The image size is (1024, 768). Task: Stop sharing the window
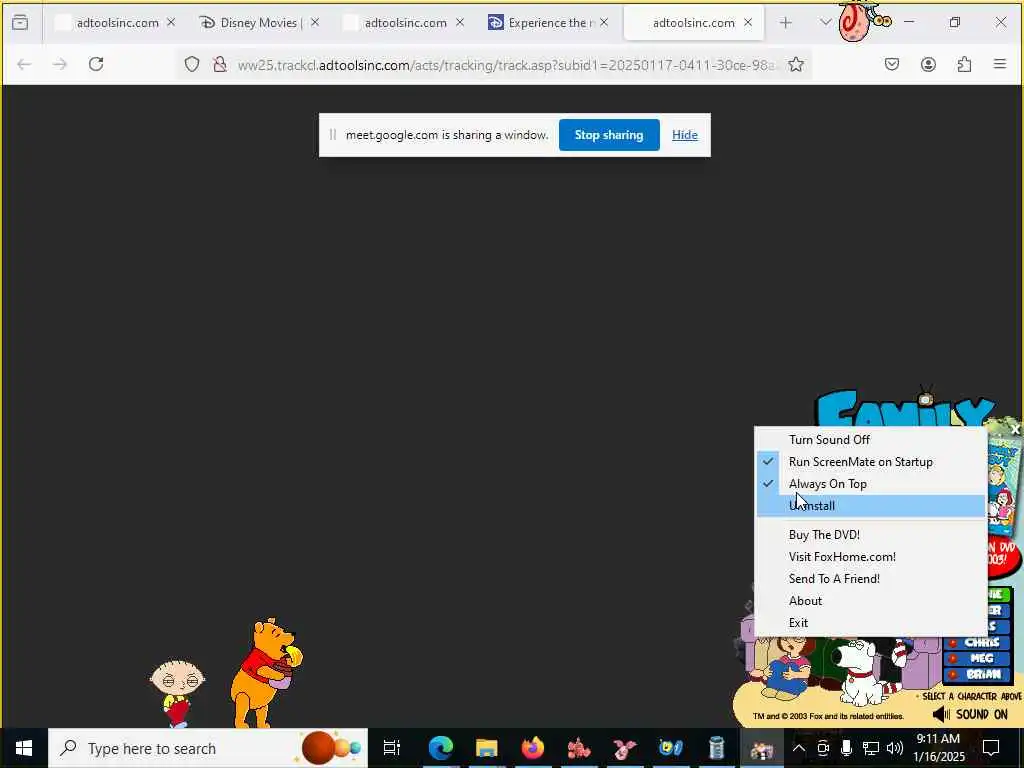click(609, 135)
